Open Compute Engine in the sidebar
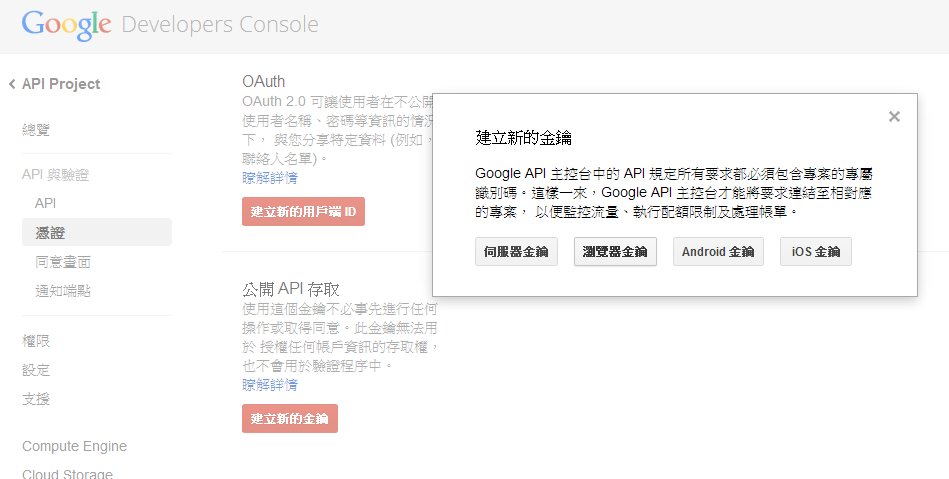Screen dimensions: 949x479 click(x=74, y=446)
